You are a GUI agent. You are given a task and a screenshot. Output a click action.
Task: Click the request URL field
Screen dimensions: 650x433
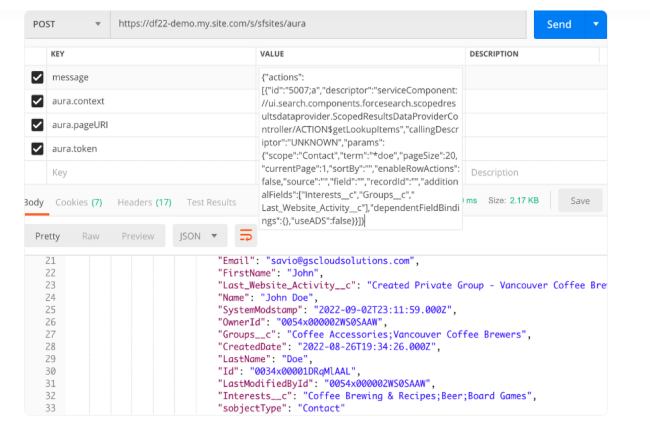pyautogui.click(x=318, y=23)
